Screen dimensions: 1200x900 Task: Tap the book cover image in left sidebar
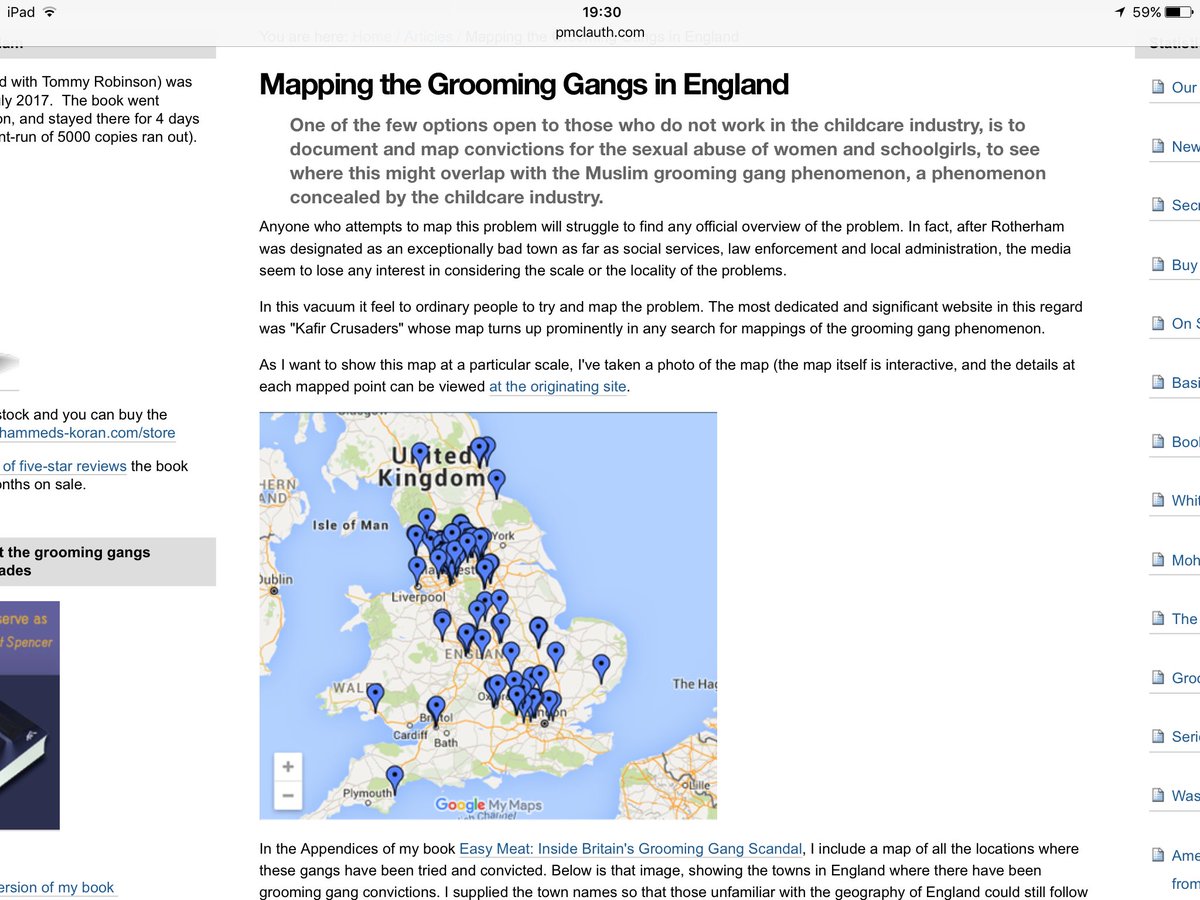30,715
